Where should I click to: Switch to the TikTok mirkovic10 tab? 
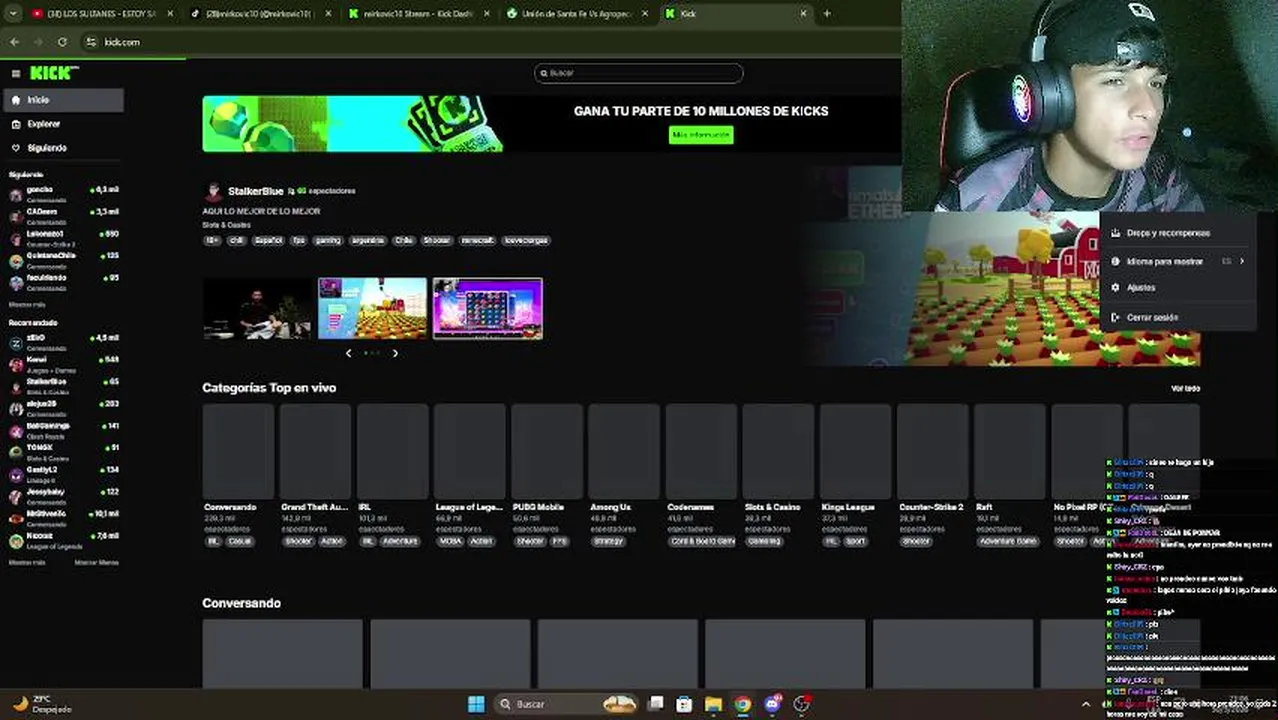(x=262, y=14)
